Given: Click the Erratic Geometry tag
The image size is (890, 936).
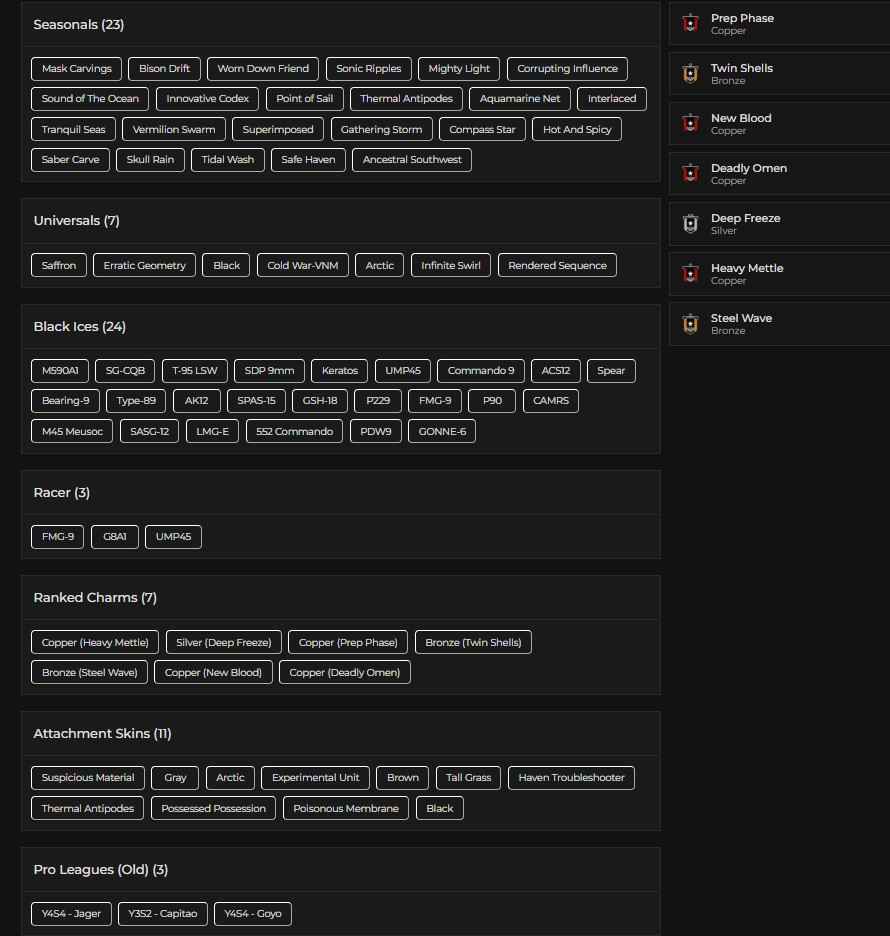Looking at the screenshot, I should [x=144, y=265].
